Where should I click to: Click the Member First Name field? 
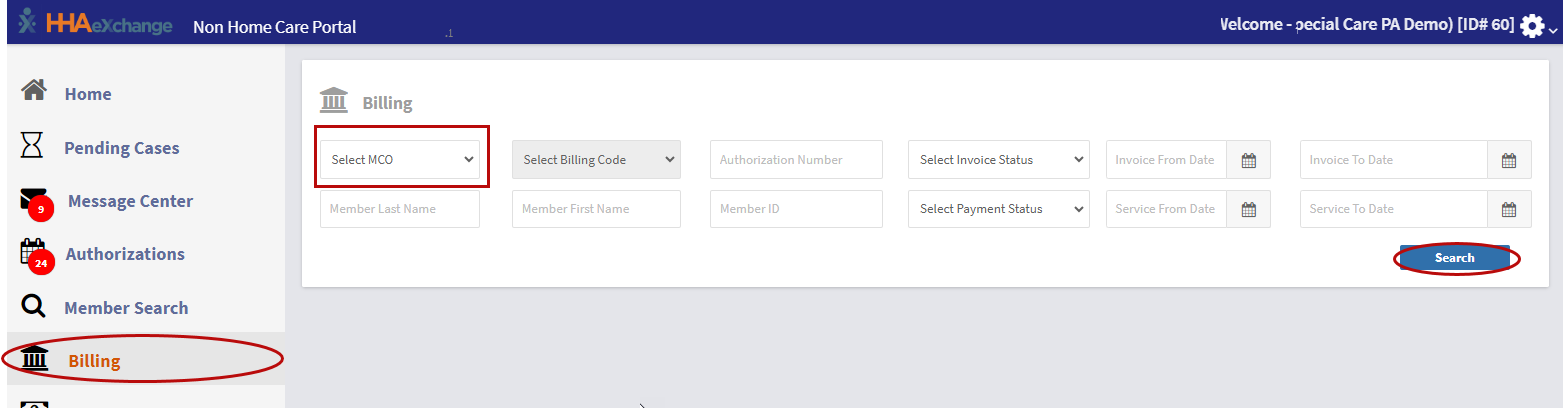pos(596,209)
